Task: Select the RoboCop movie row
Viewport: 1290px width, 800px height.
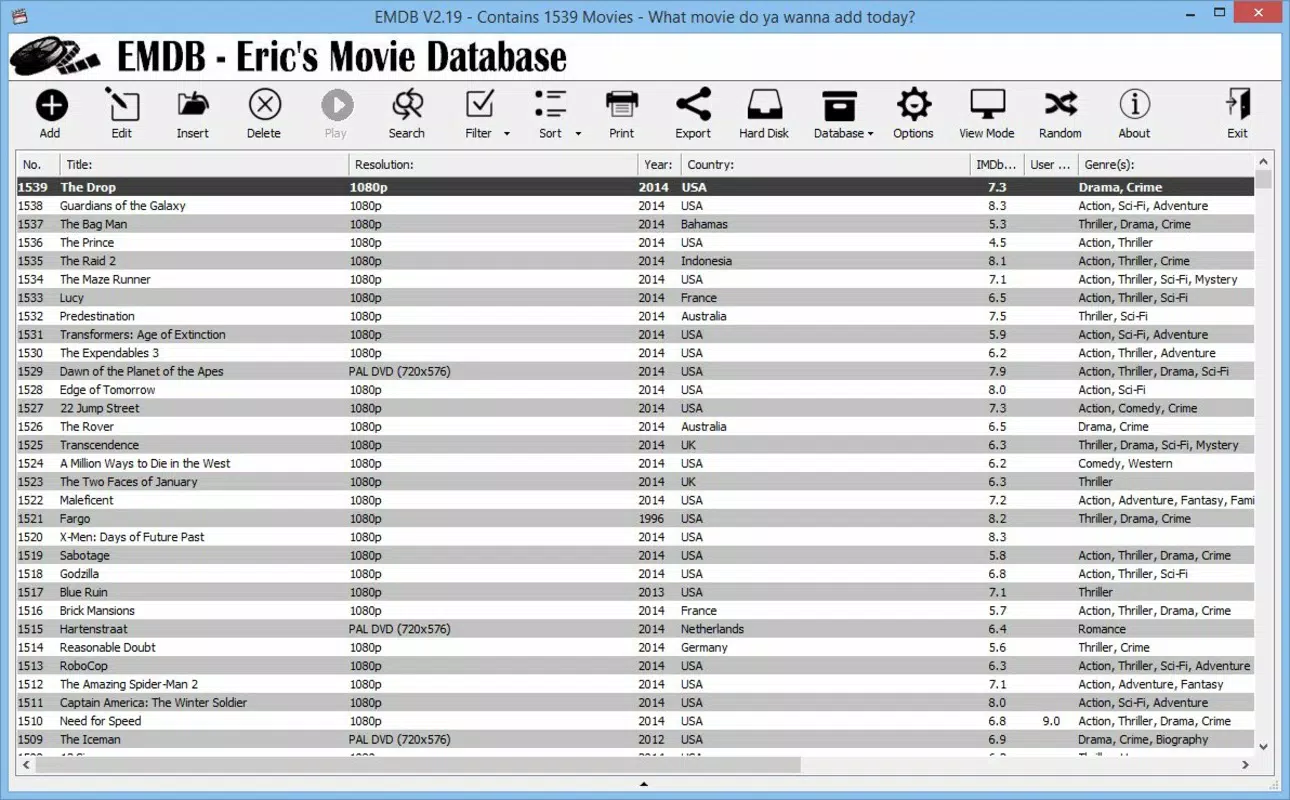Action: 635,666
